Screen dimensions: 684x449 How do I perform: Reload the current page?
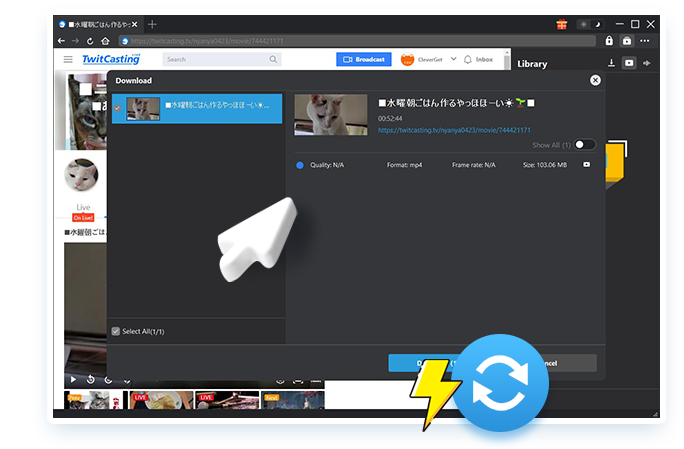[90, 41]
